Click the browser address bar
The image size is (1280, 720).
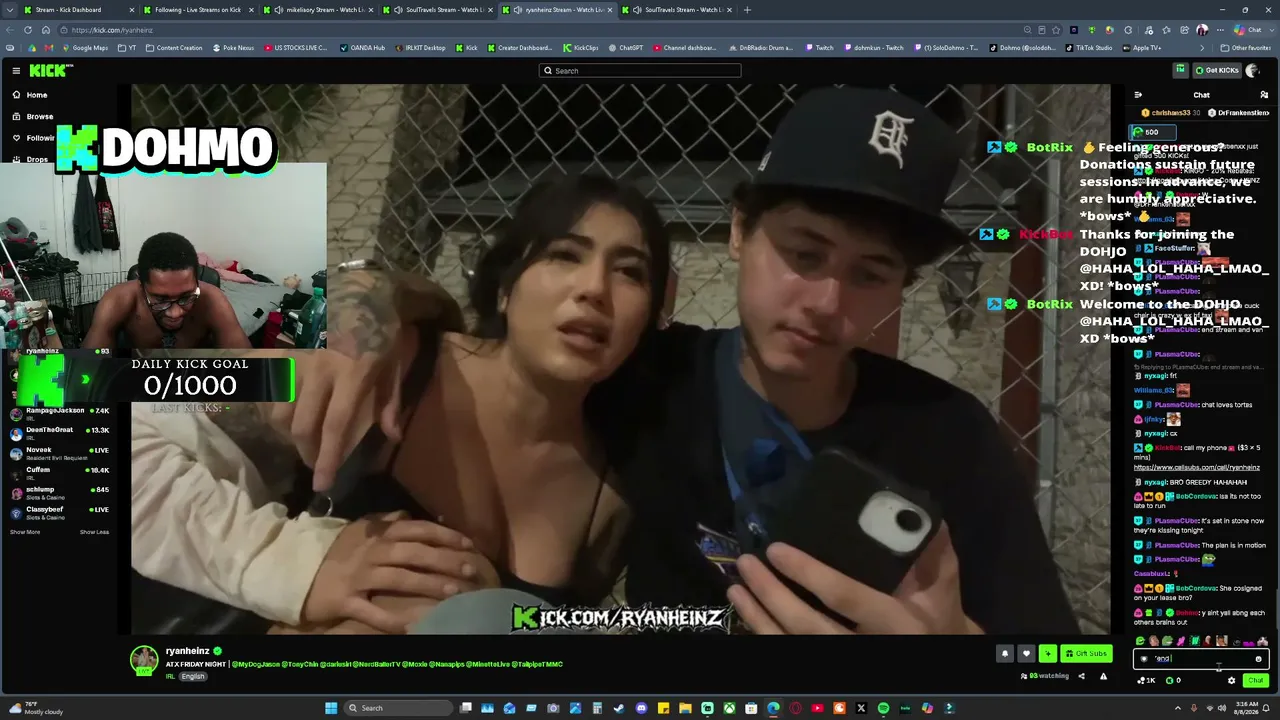pos(540,30)
